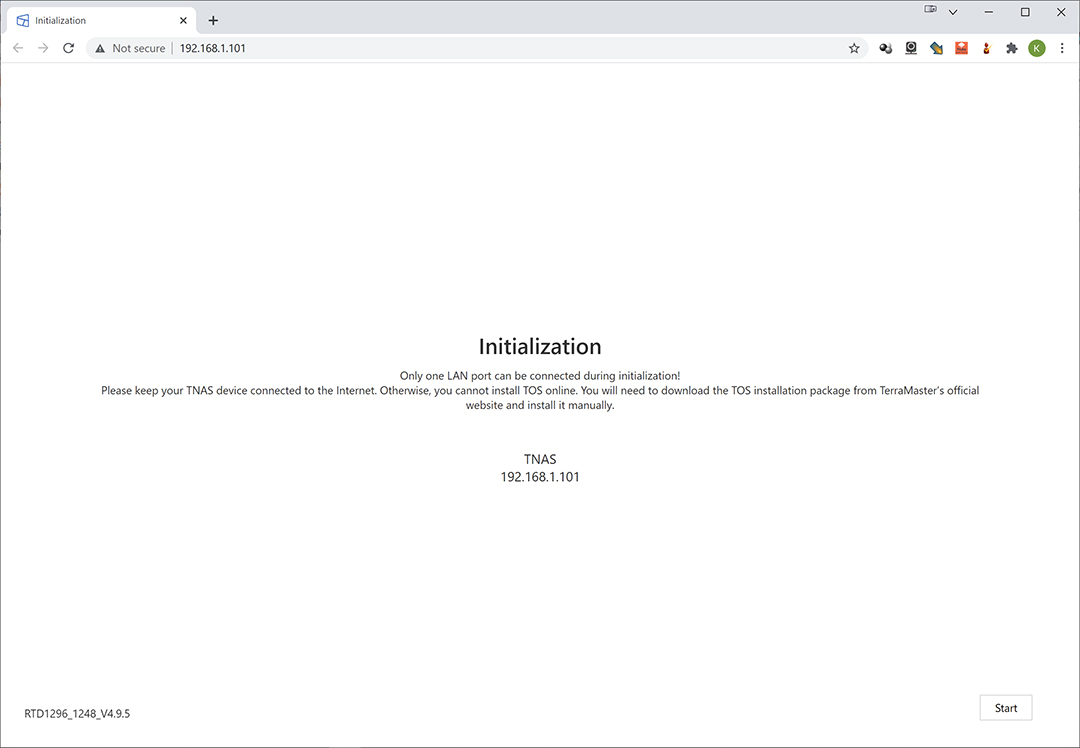Viewport: 1080px width, 748px height.
Task: Click the first gray-spheres extension icon
Action: (x=886, y=48)
